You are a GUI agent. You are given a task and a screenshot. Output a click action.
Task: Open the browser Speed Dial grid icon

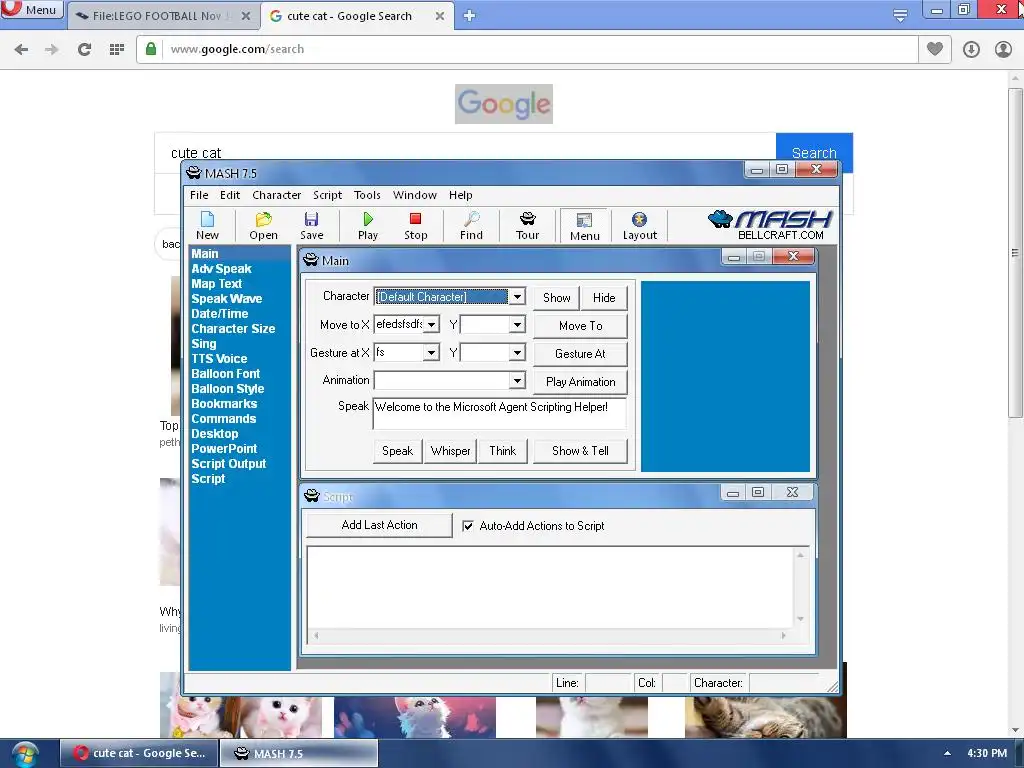(x=116, y=49)
